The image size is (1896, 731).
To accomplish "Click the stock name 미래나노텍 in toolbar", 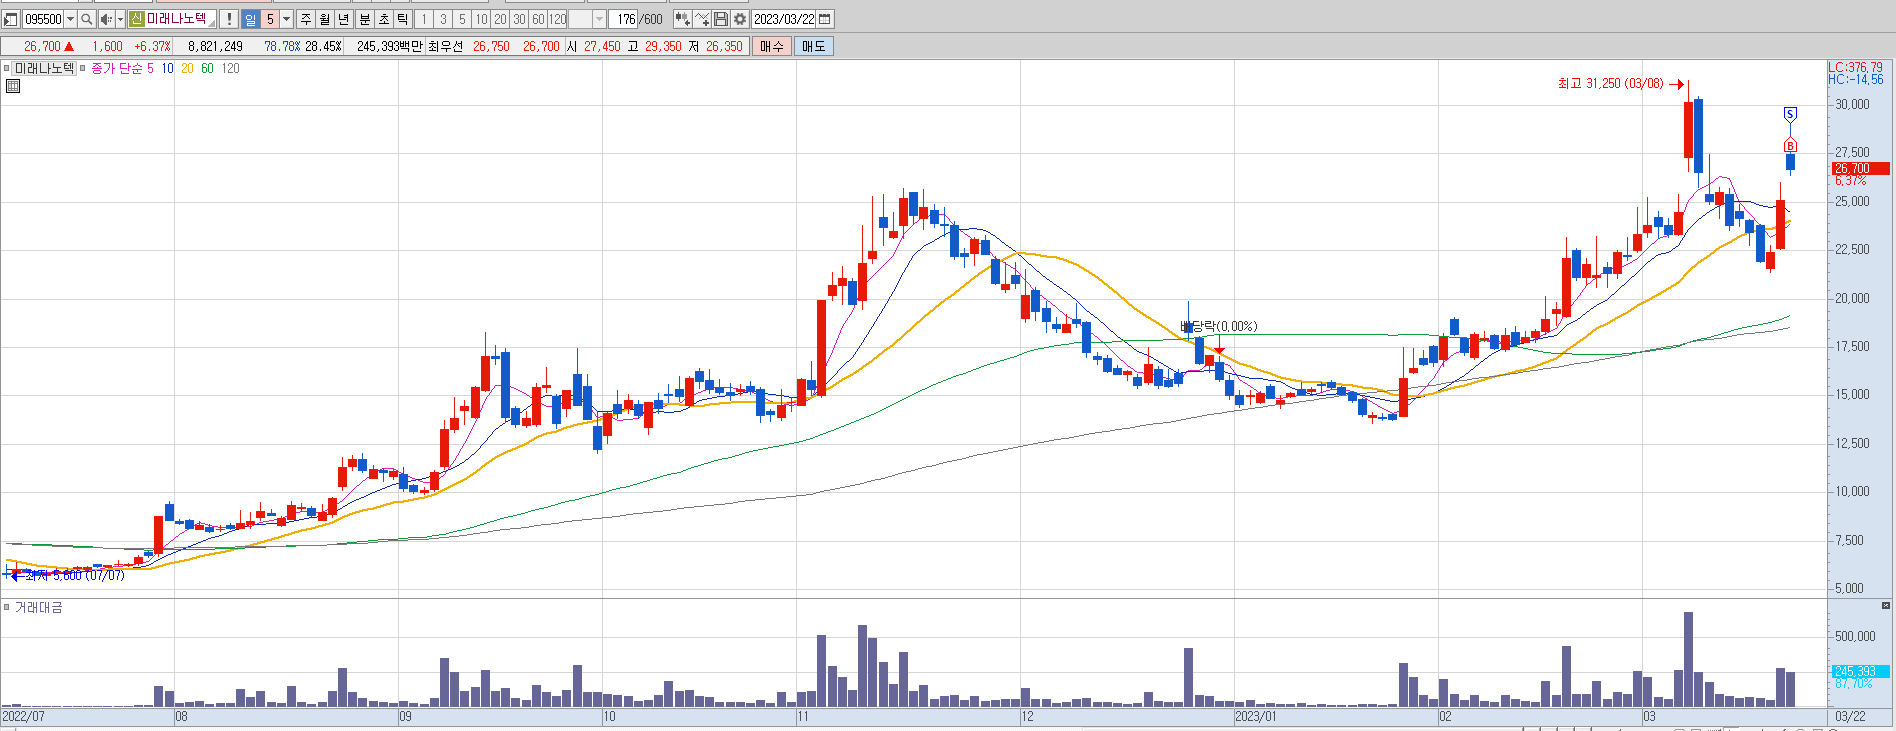I will (x=177, y=19).
